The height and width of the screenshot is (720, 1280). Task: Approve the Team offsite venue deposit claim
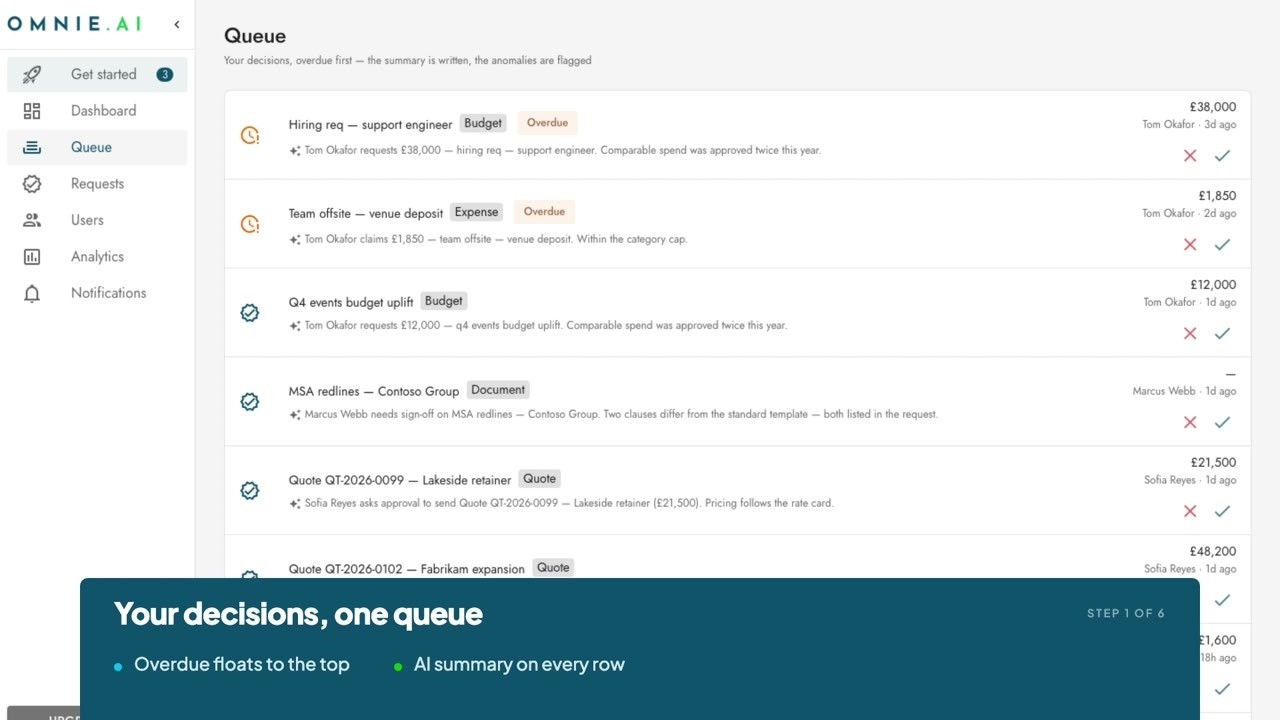click(x=1222, y=245)
